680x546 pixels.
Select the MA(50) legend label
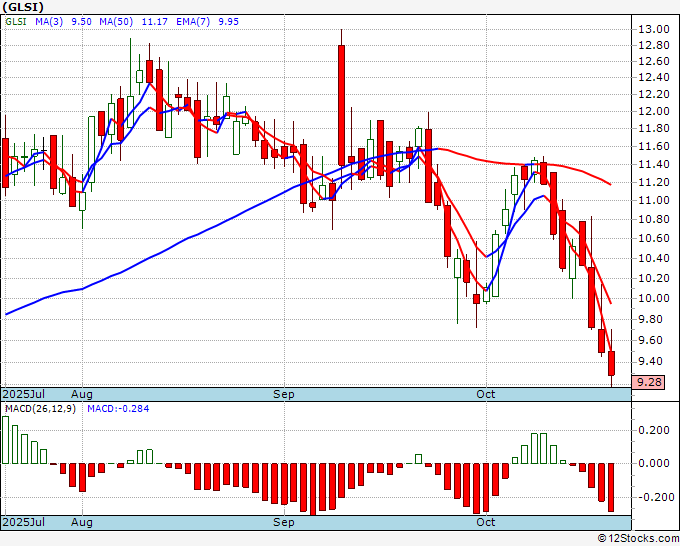[116, 21]
